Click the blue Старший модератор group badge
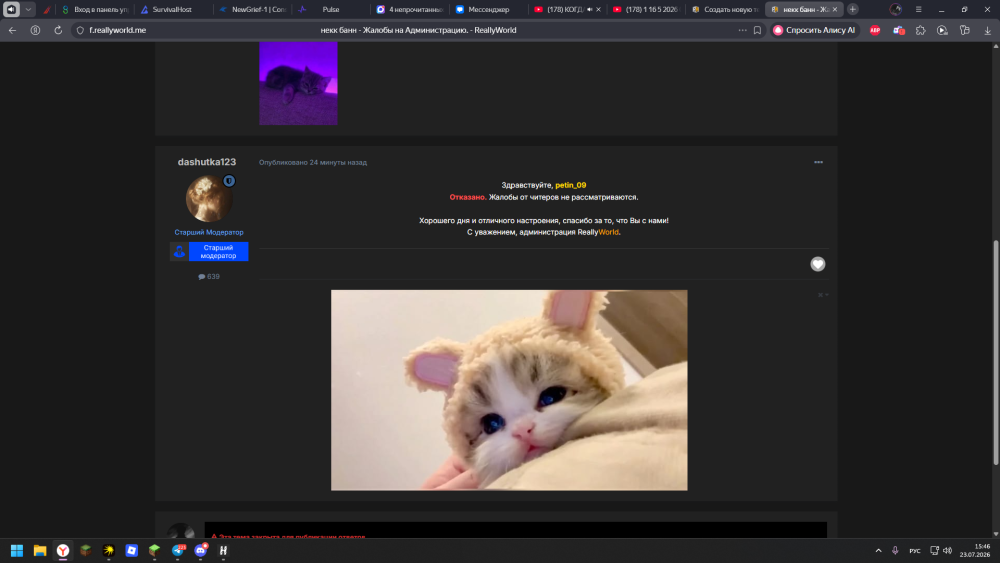 point(209,251)
